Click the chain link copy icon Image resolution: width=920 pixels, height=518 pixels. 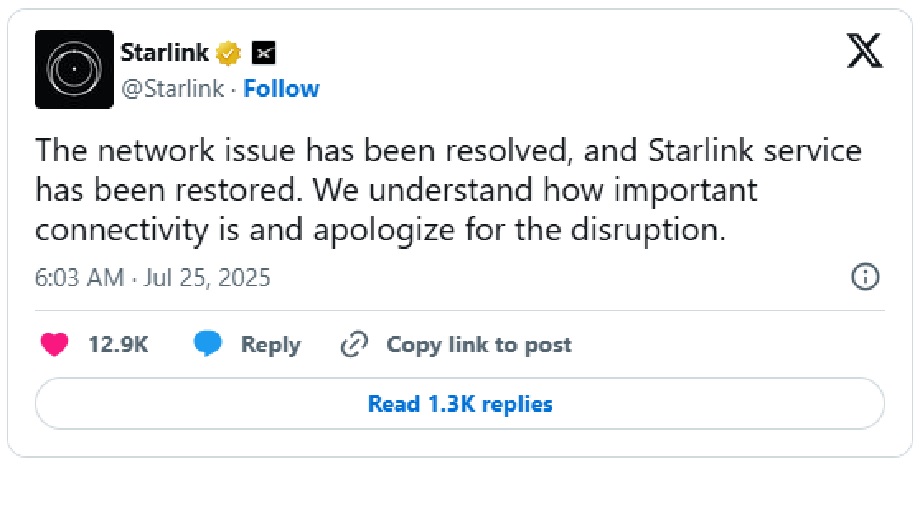coord(355,345)
